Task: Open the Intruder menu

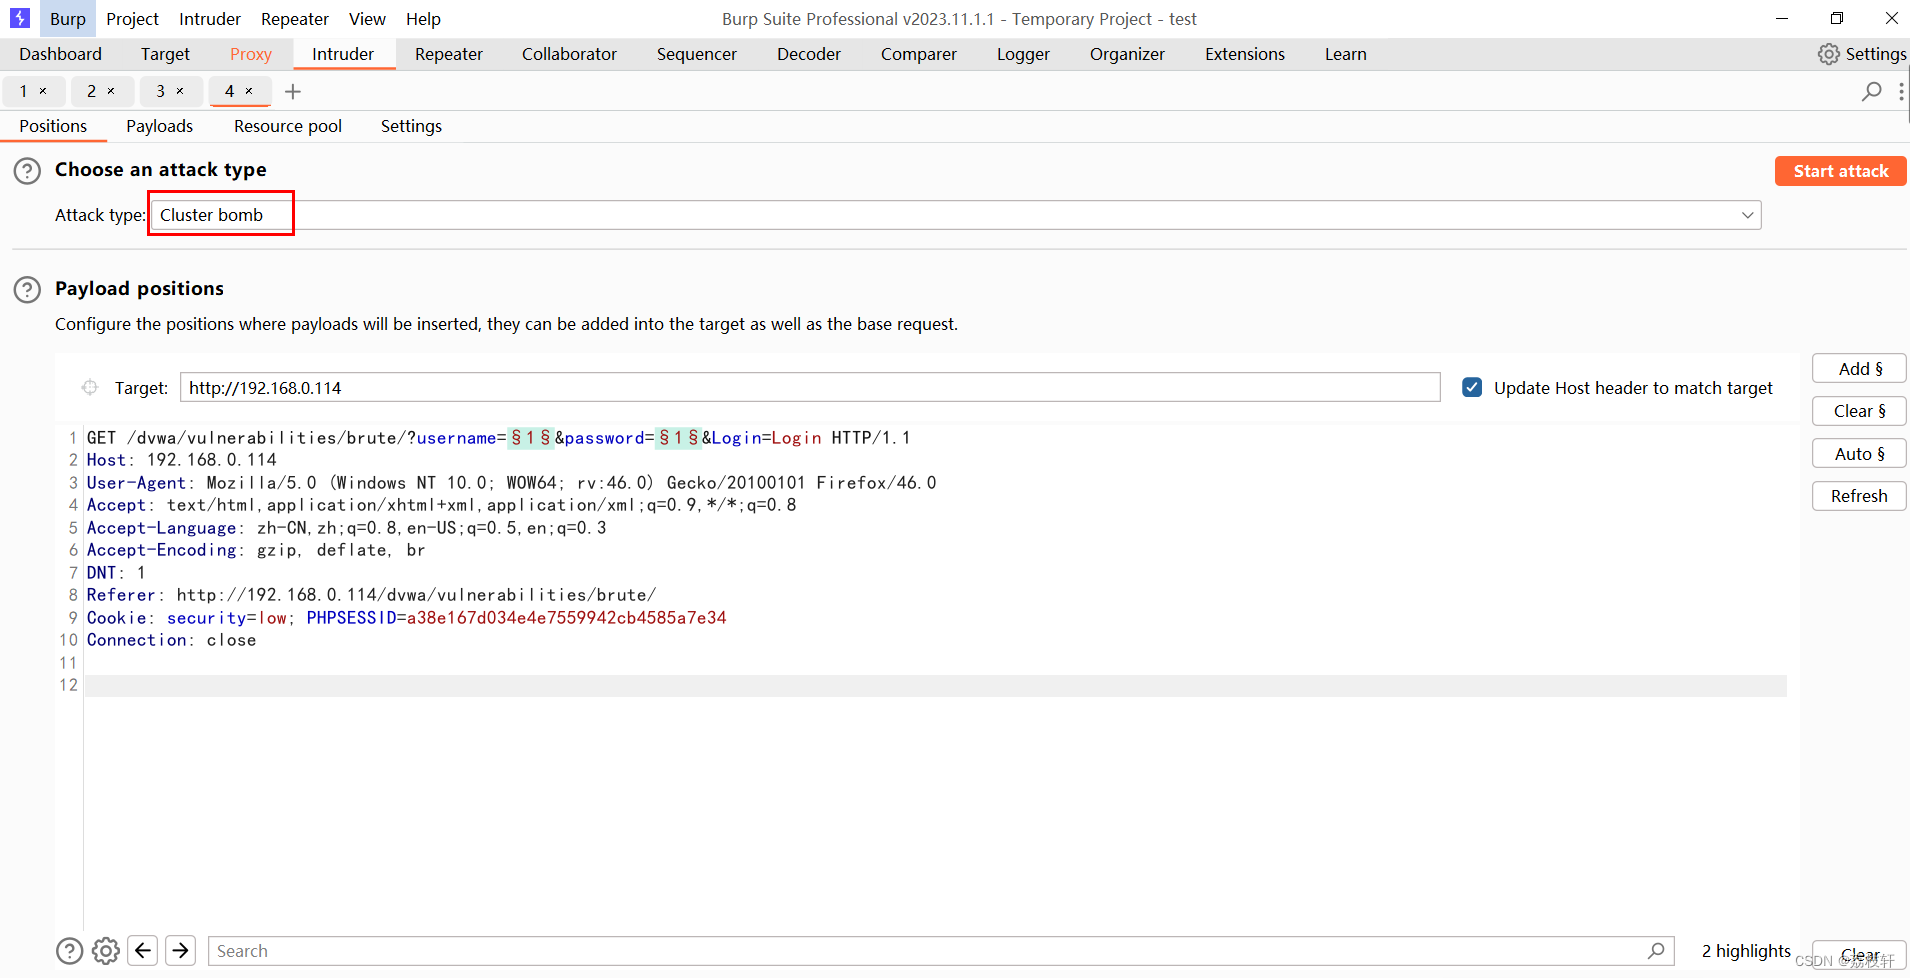Action: point(210,19)
